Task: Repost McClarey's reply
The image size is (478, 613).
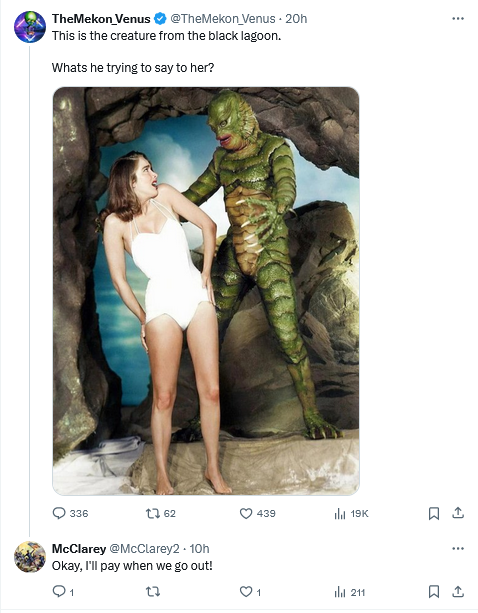Action: point(153,592)
